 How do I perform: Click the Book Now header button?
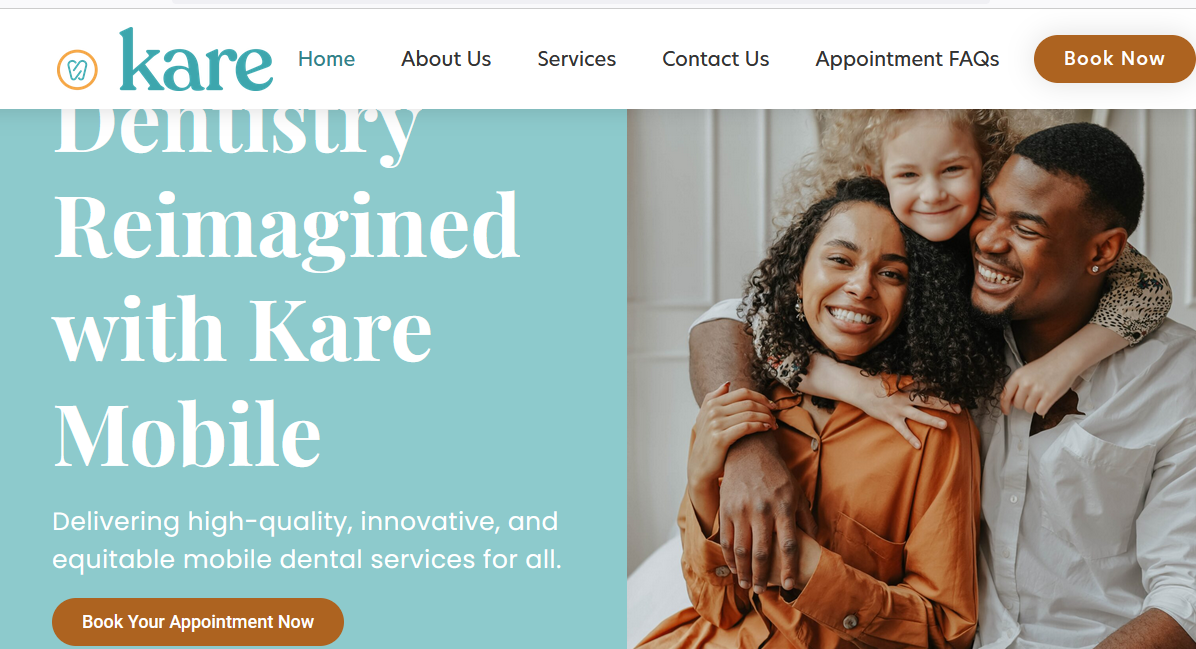click(1114, 59)
